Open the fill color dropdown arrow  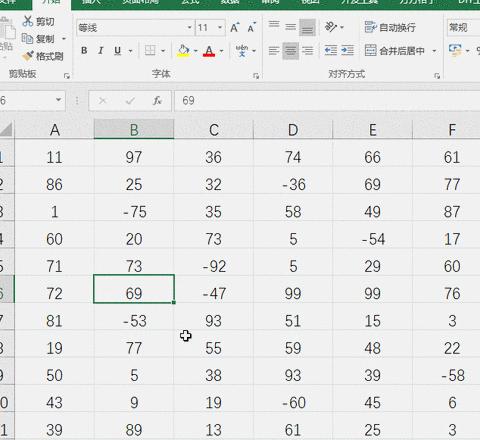[x=196, y=51]
